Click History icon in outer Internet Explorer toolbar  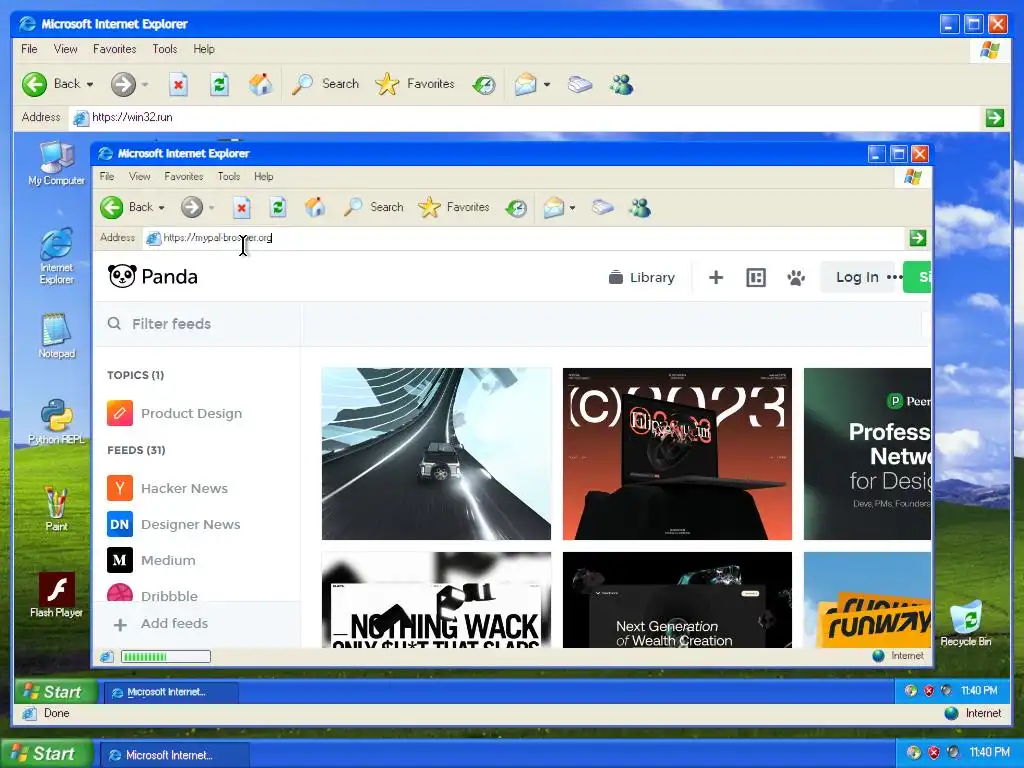tap(484, 84)
